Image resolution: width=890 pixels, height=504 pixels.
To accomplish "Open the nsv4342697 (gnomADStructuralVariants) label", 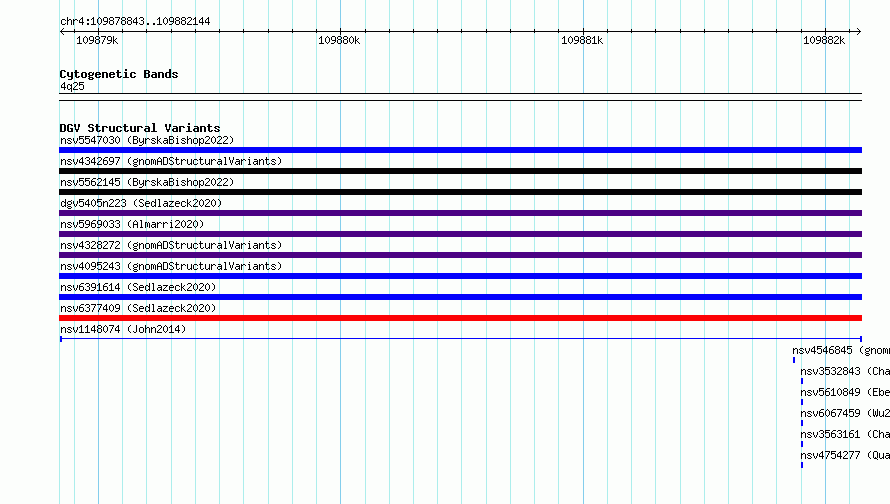I will (171, 161).
